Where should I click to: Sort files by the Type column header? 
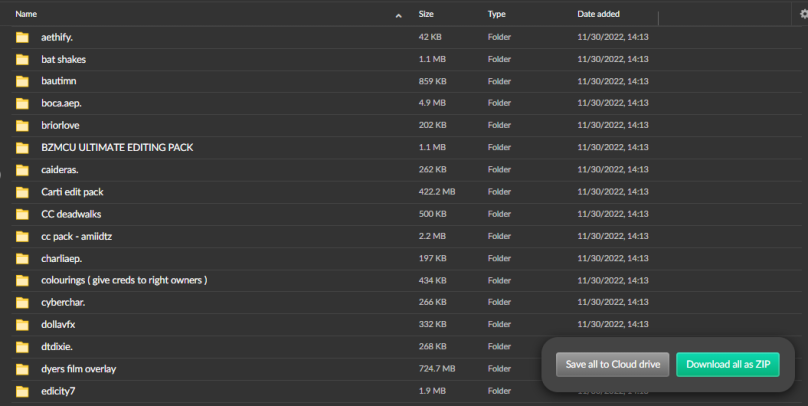click(496, 14)
